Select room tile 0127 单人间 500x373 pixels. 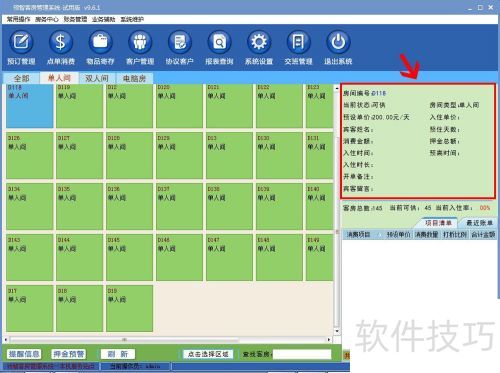coord(79,156)
